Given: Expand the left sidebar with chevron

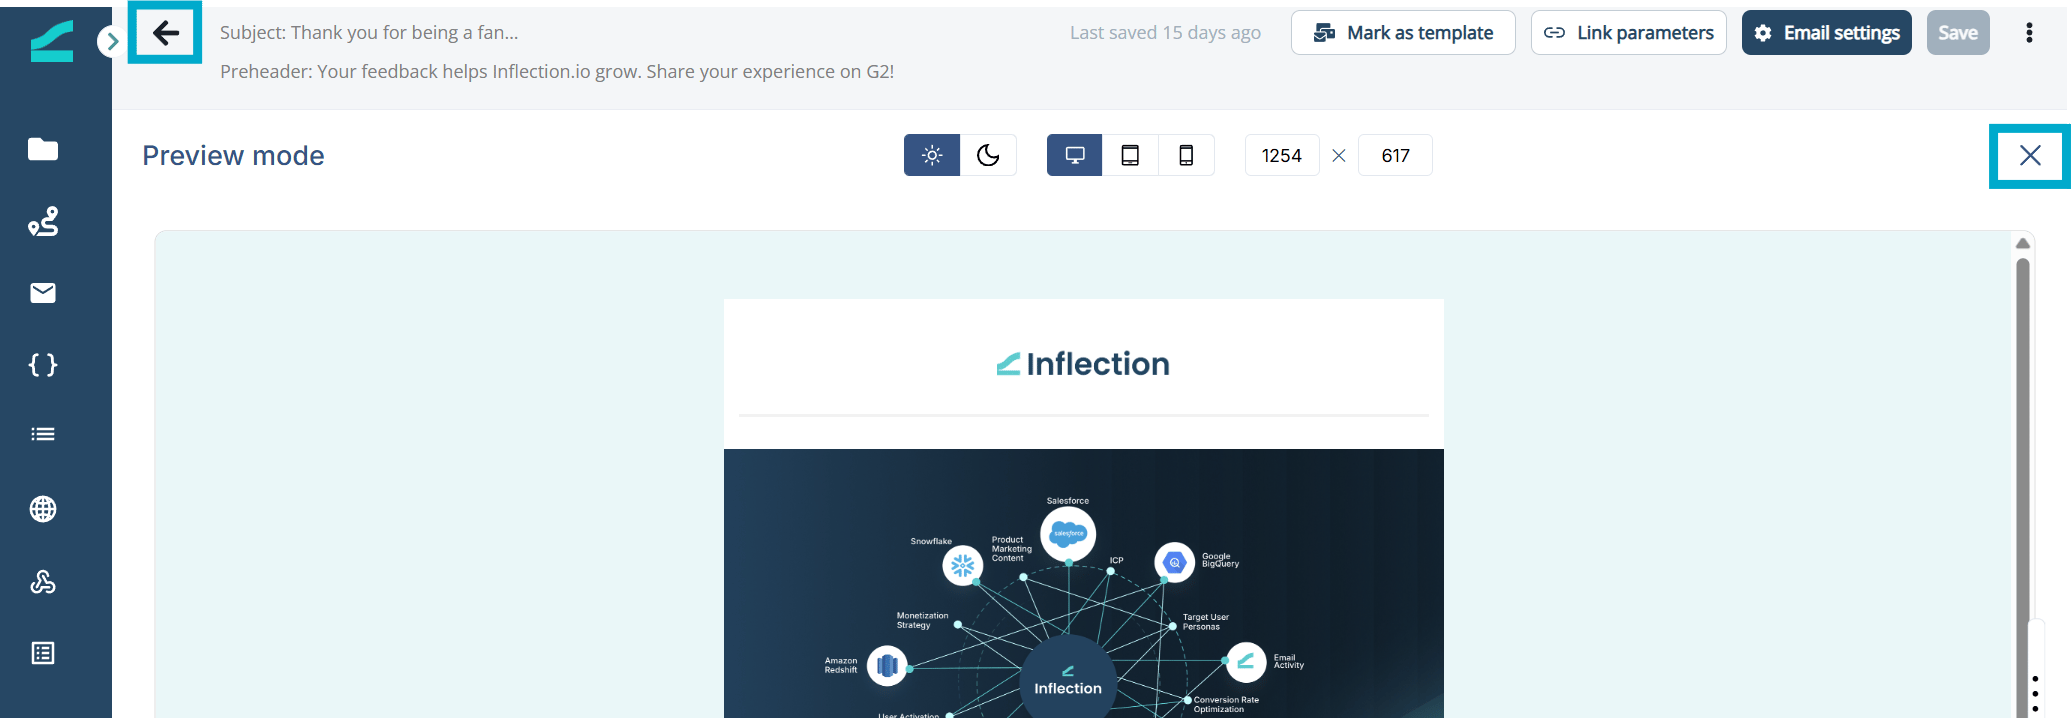Looking at the screenshot, I should 111,41.
